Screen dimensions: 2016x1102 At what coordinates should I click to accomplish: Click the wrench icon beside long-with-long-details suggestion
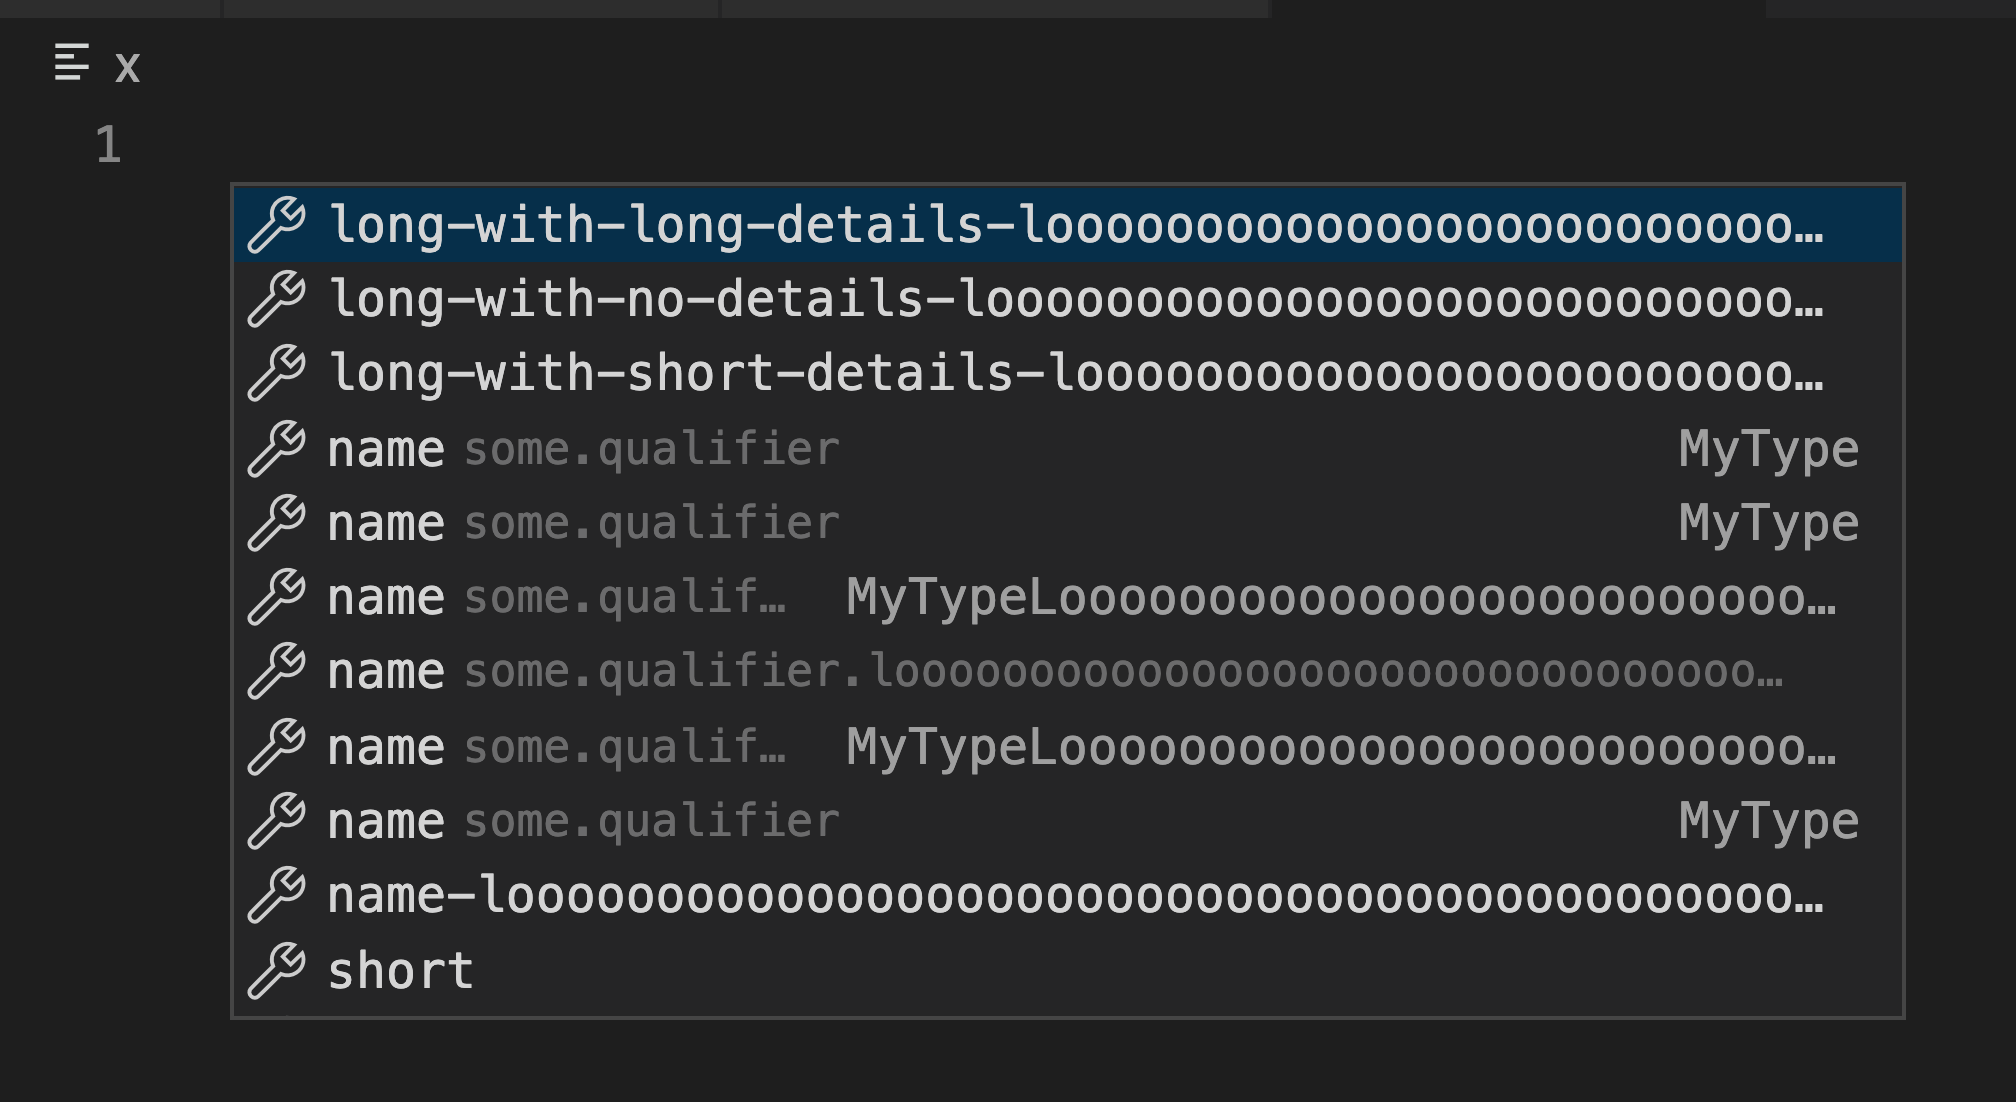coord(281,226)
